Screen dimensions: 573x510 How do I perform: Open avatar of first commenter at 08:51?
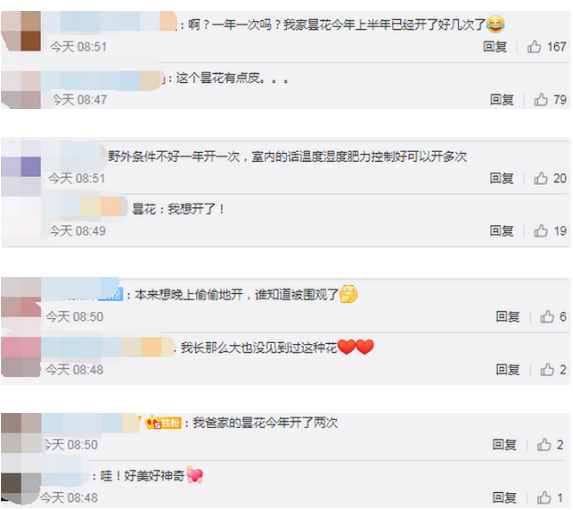point(21,31)
